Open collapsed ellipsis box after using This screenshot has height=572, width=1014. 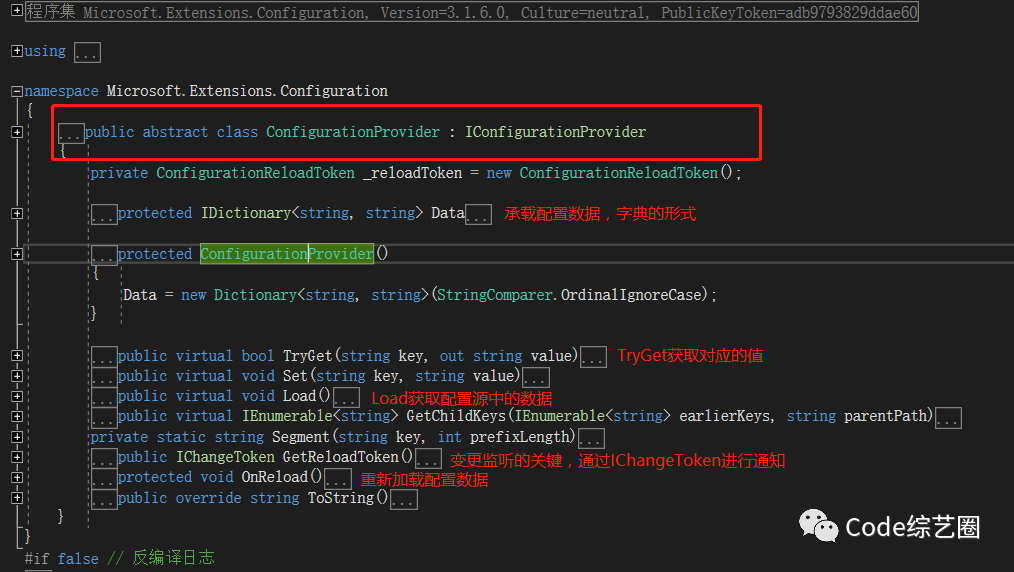pos(87,52)
